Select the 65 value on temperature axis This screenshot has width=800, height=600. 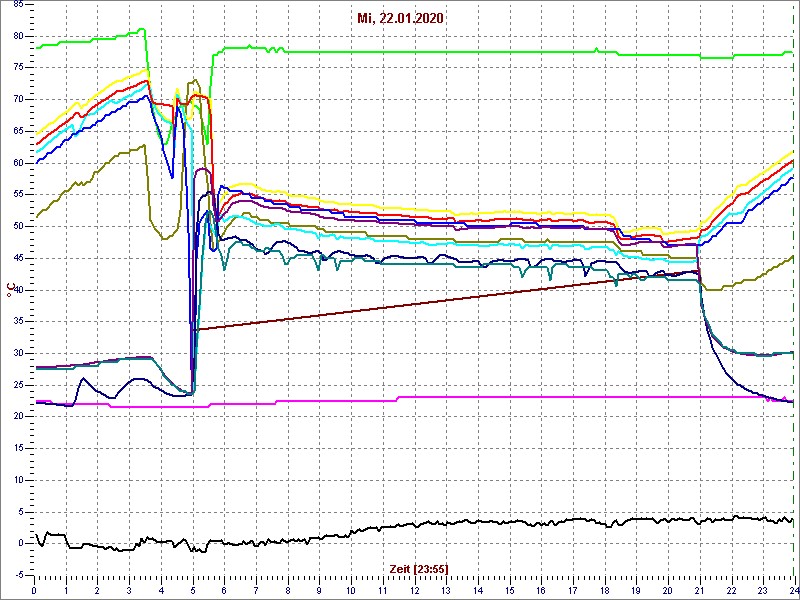tap(18, 132)
